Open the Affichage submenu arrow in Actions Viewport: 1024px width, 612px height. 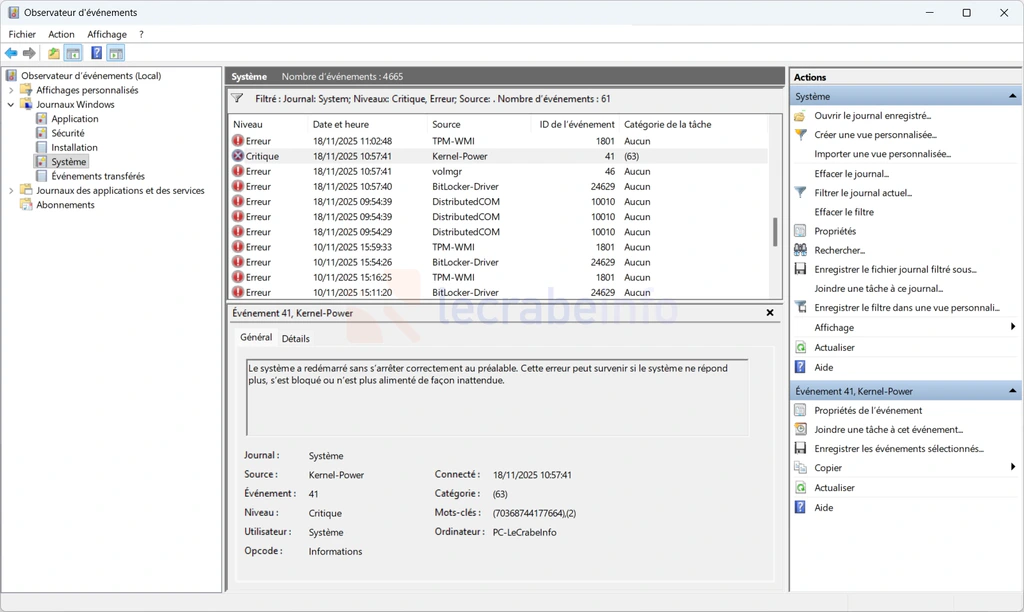tap(1012, 327)
